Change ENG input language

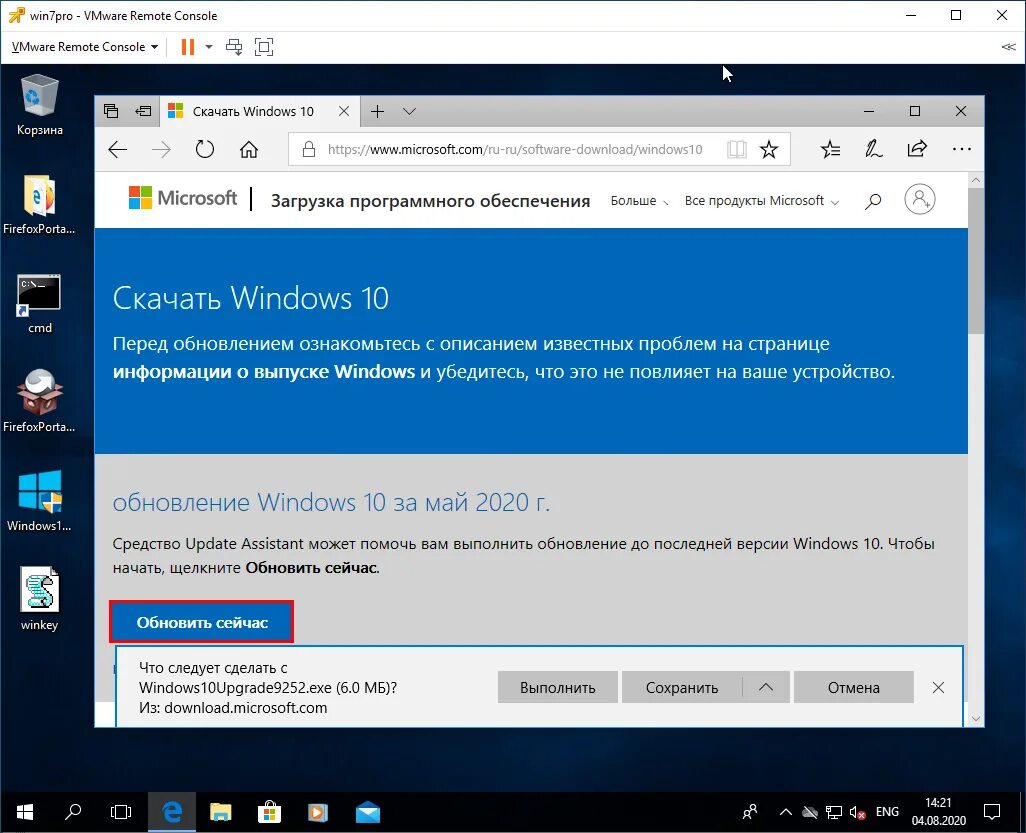[887, 812]
